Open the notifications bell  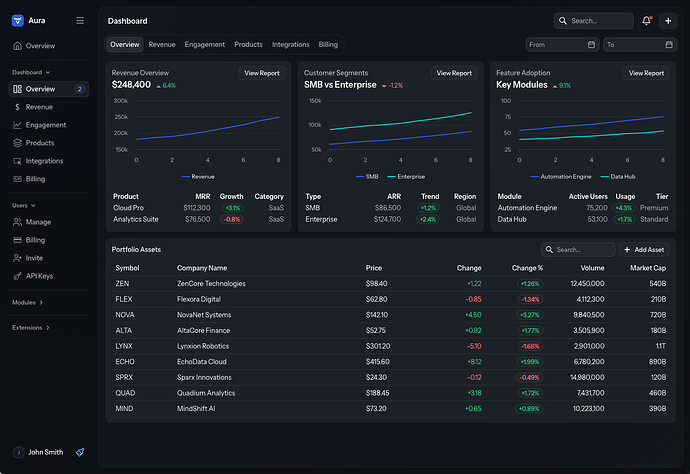click(x=647, y=20)
